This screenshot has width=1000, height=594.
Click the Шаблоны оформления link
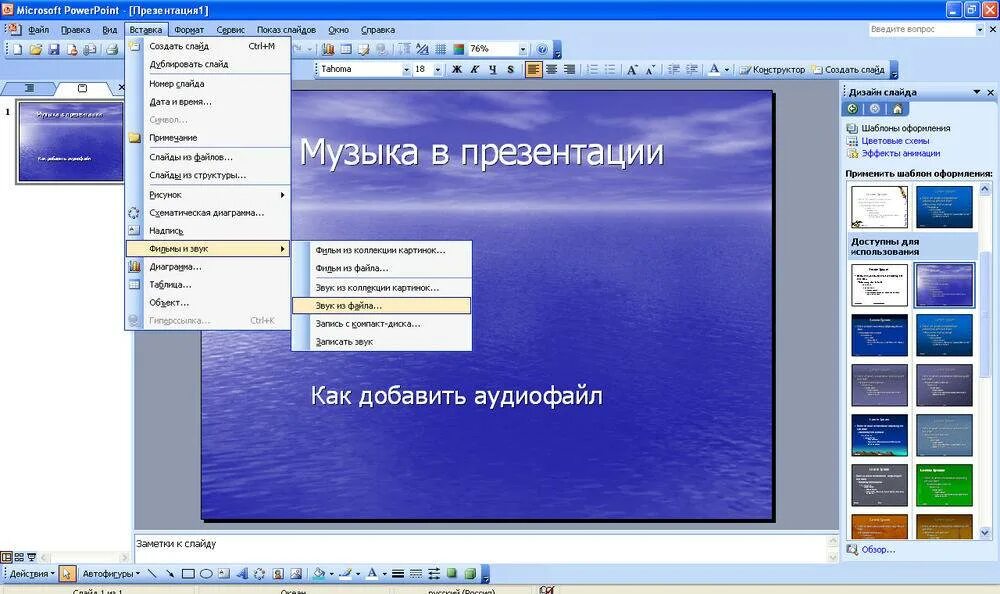(906, 128)
